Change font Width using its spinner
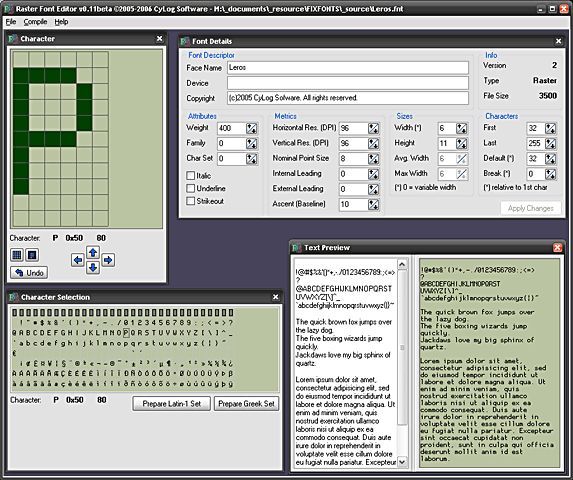 (462, 128)
